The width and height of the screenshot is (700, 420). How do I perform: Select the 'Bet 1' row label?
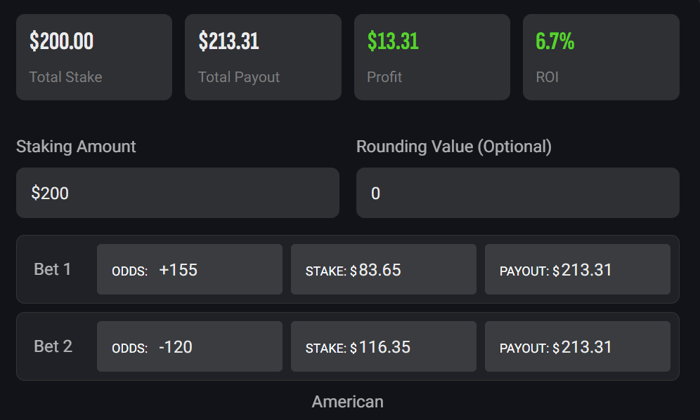[53, 270]
